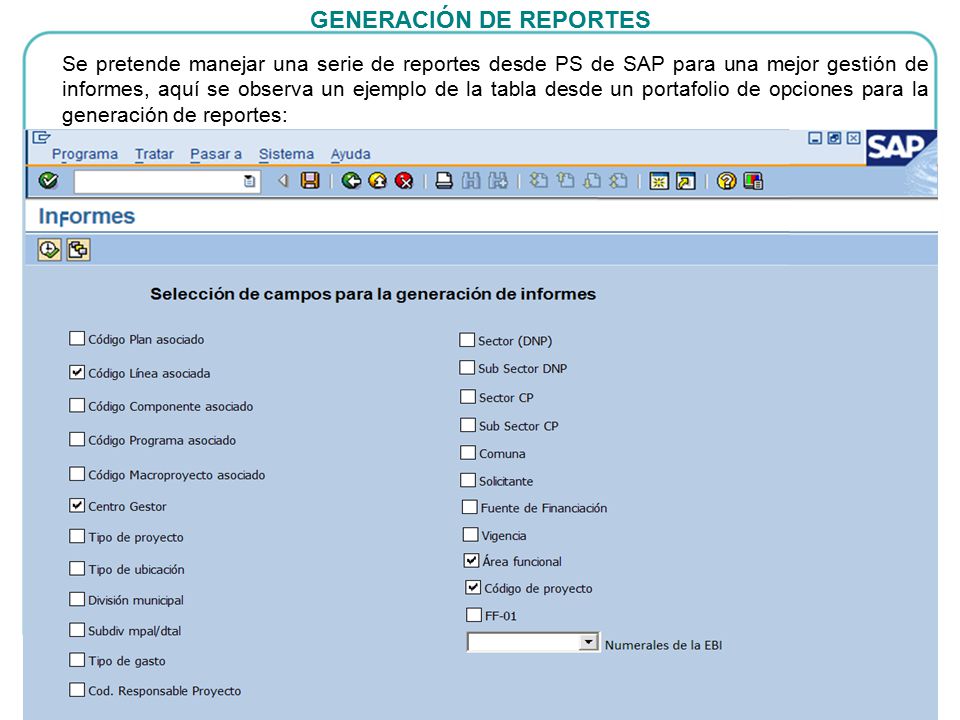Select Tipo de gasto checkbox
The width and height of the screenshot is (960, 720).
pos(77,659)
